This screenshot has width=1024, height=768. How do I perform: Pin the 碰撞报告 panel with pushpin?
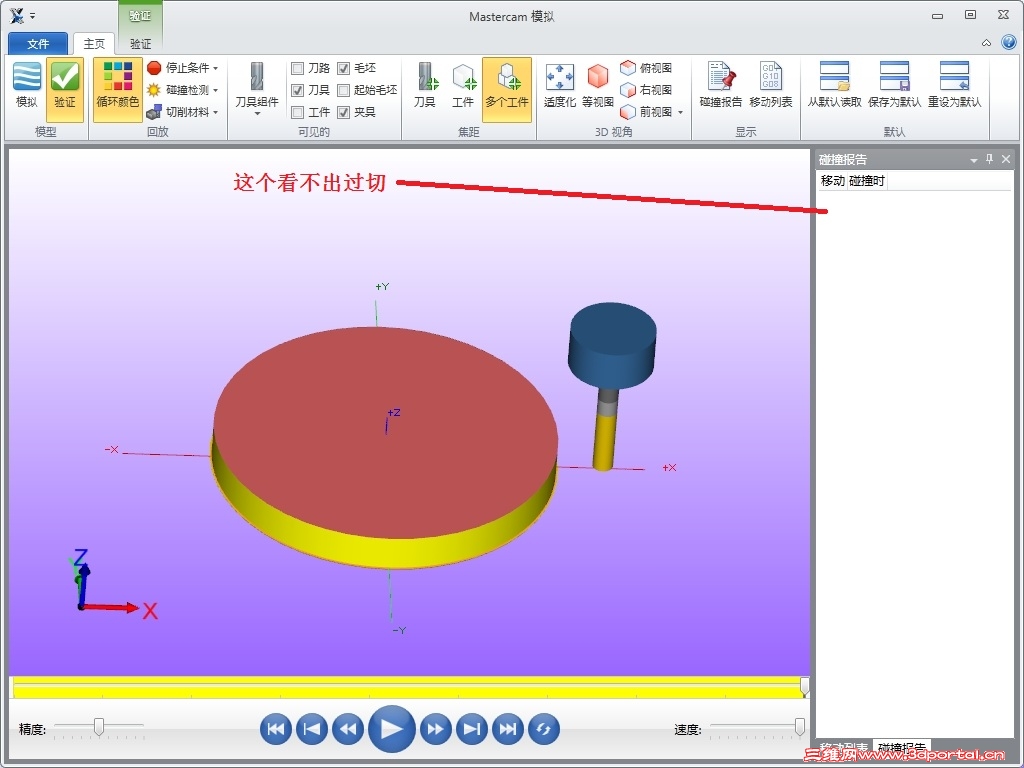(989, 159)
